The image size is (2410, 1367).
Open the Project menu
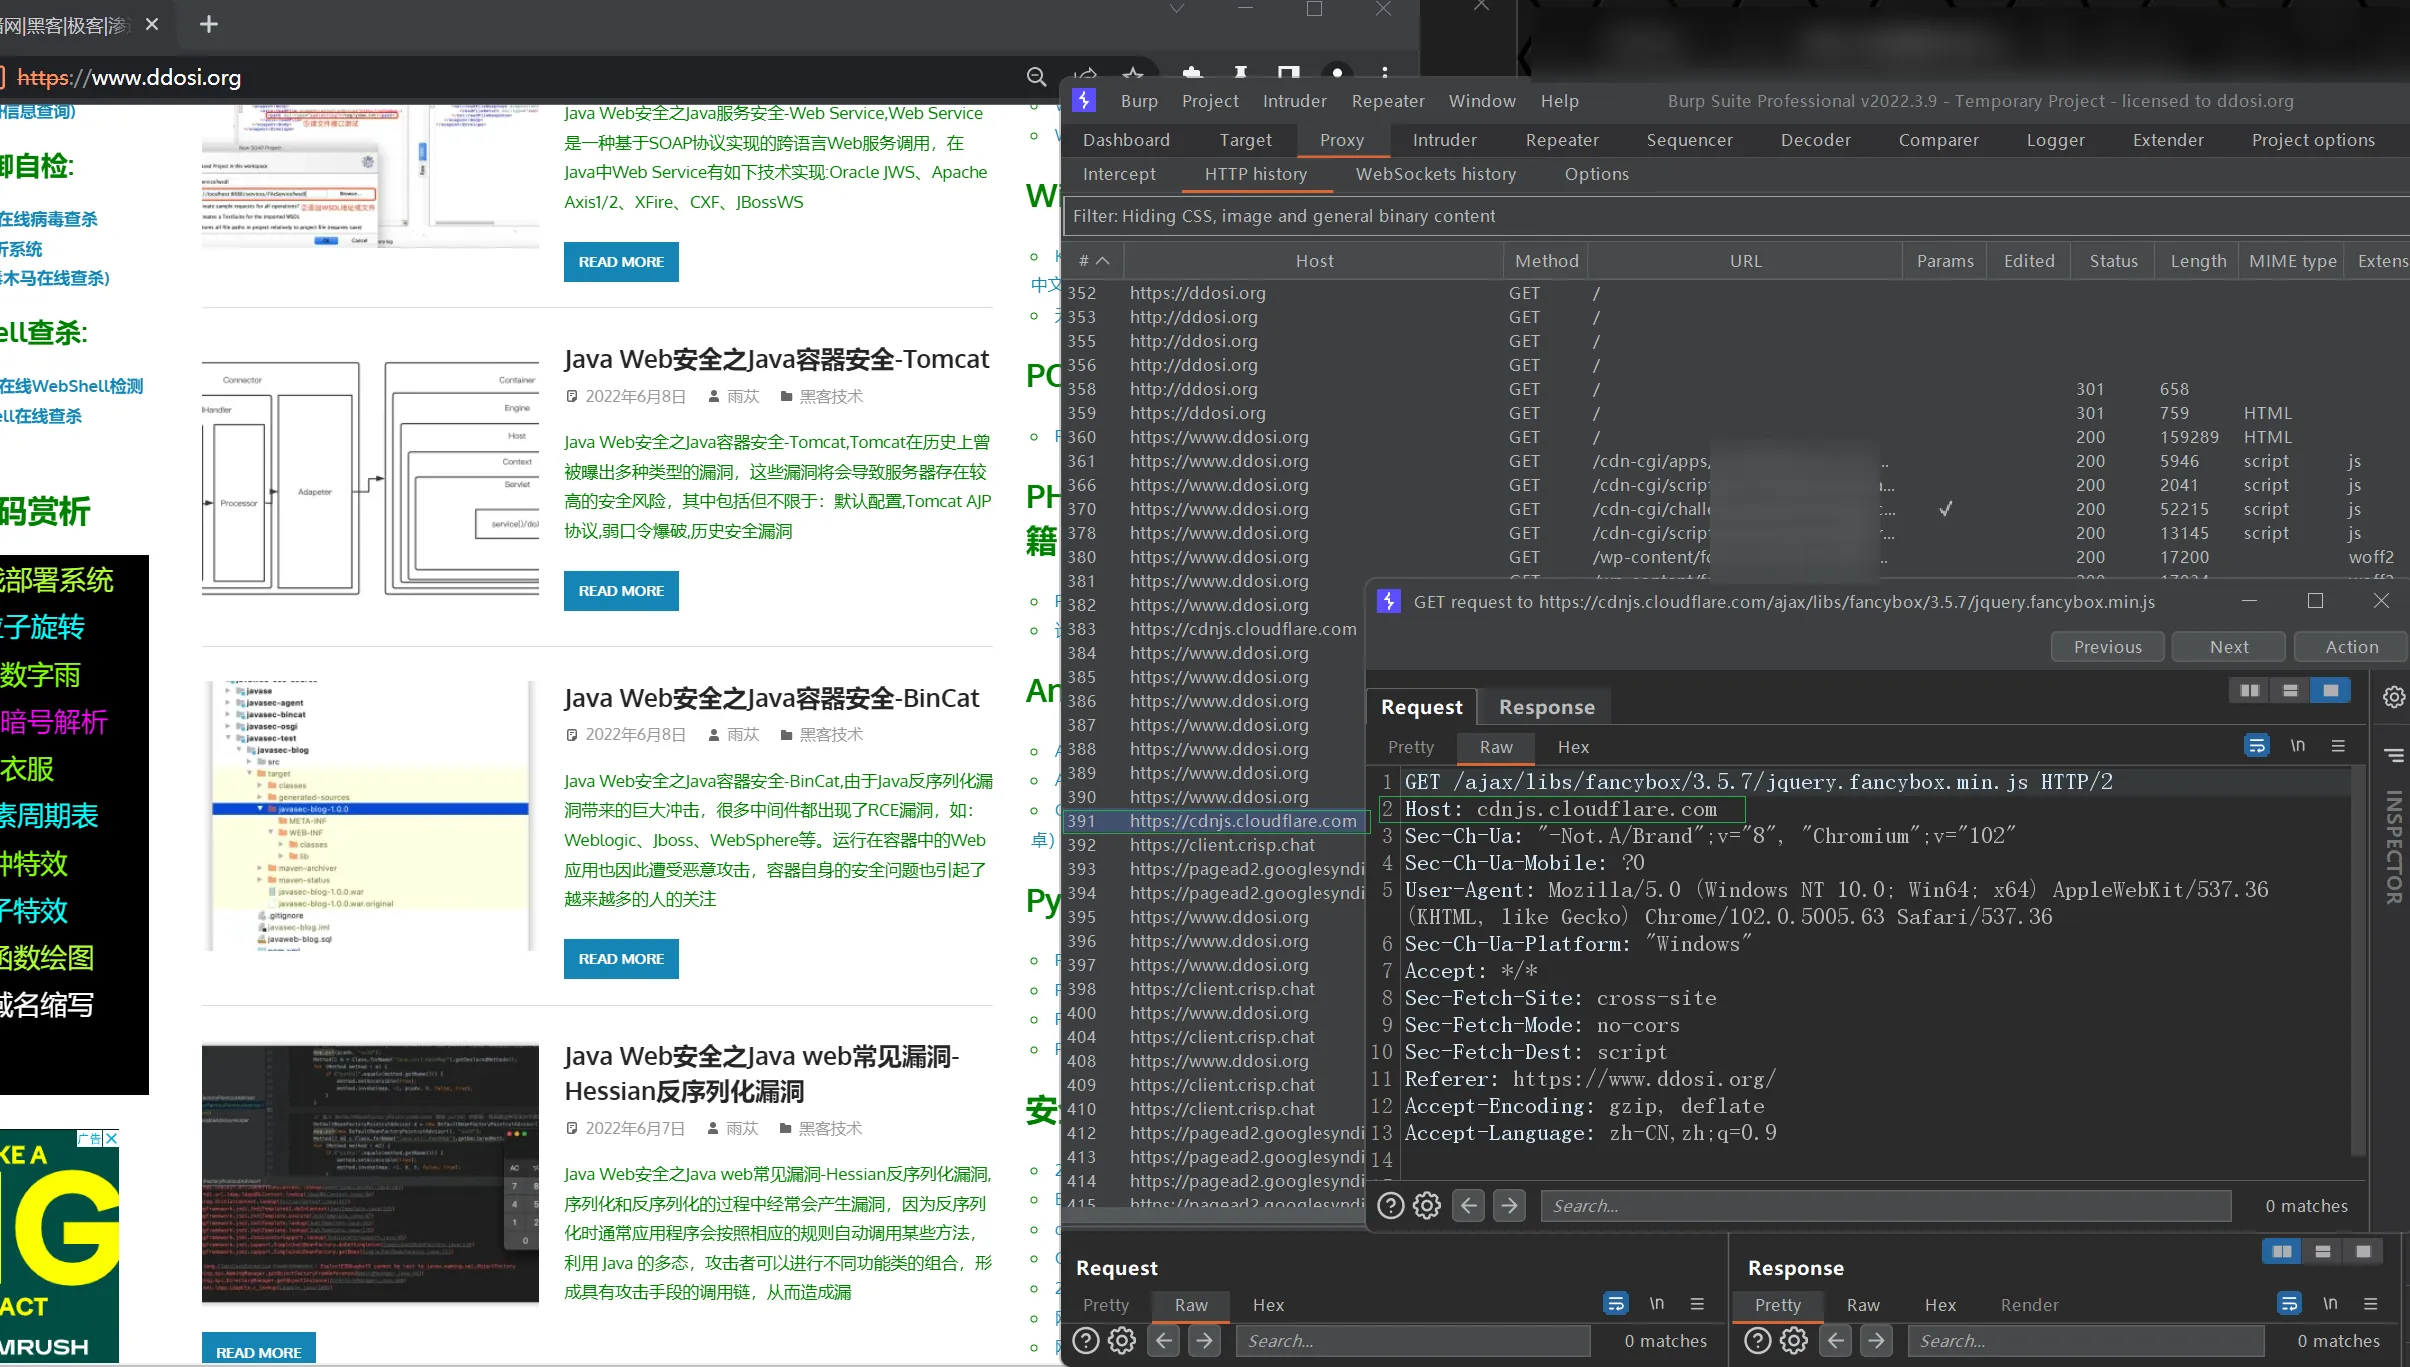(1210, 101)
